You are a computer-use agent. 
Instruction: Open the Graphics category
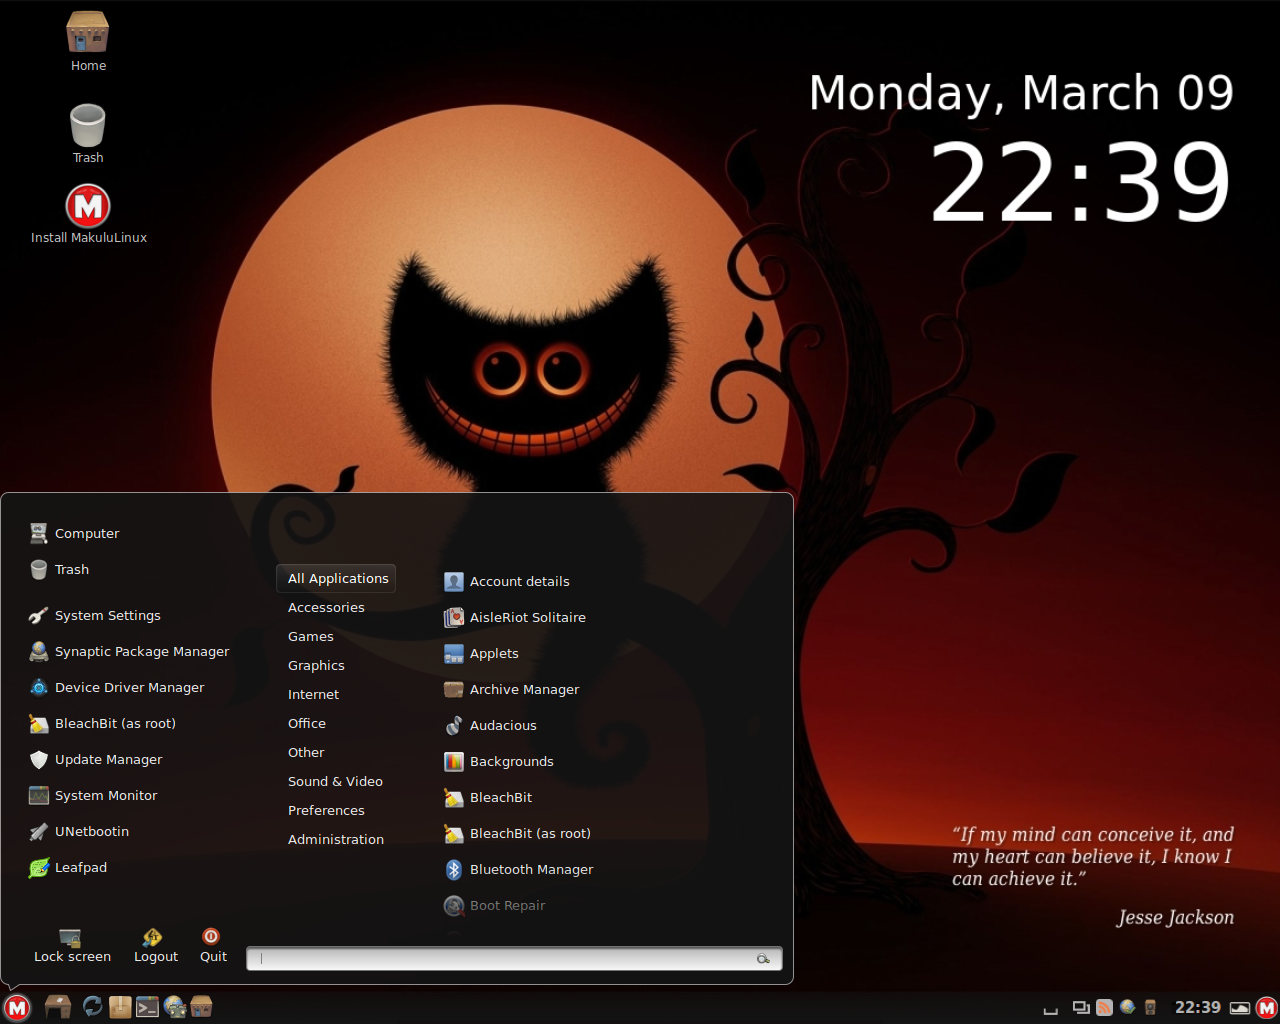tap(316, 665)
